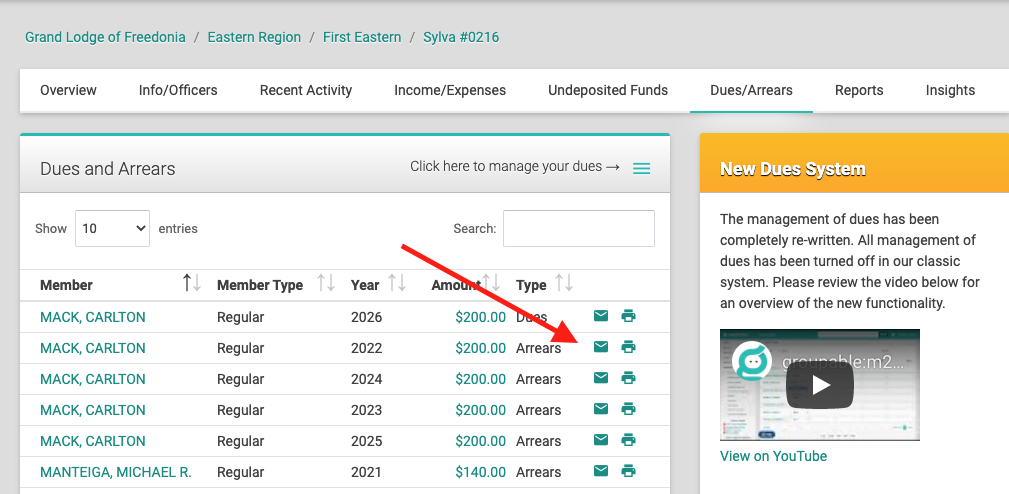The image size is (1009, 494).
Task: Switch to the Undeposited Funds tab
Action: pyautogui.click(x=608, y=90)
